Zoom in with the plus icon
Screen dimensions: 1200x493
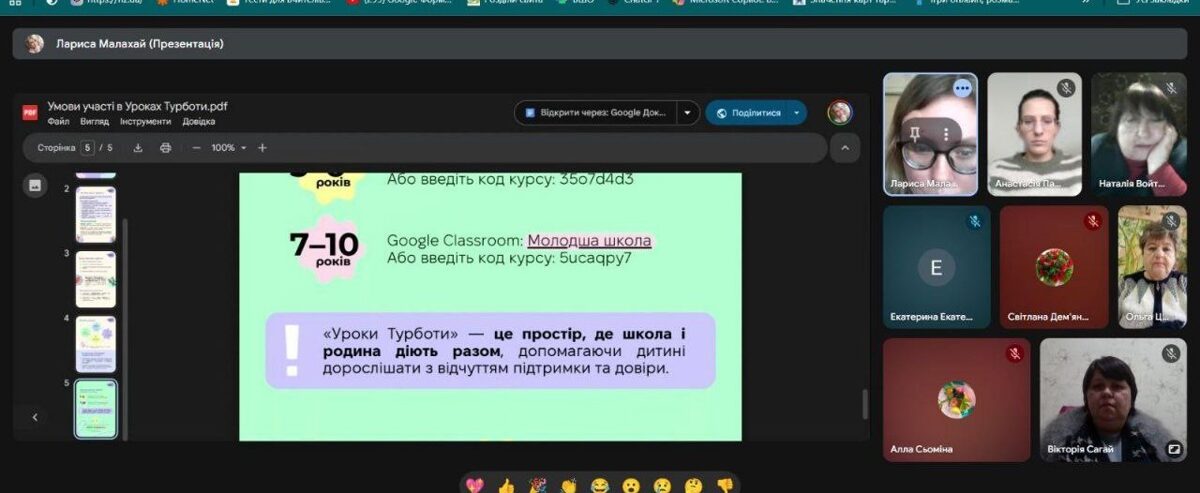click(262, 148)
